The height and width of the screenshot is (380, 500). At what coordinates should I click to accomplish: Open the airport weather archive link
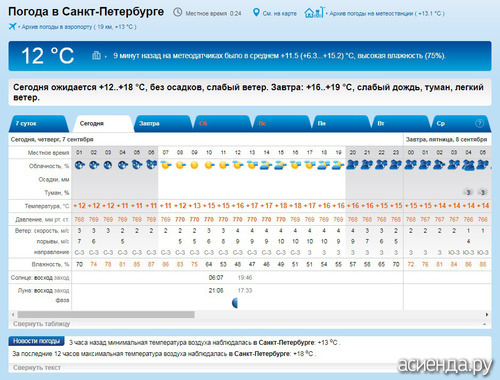point(79,27)
